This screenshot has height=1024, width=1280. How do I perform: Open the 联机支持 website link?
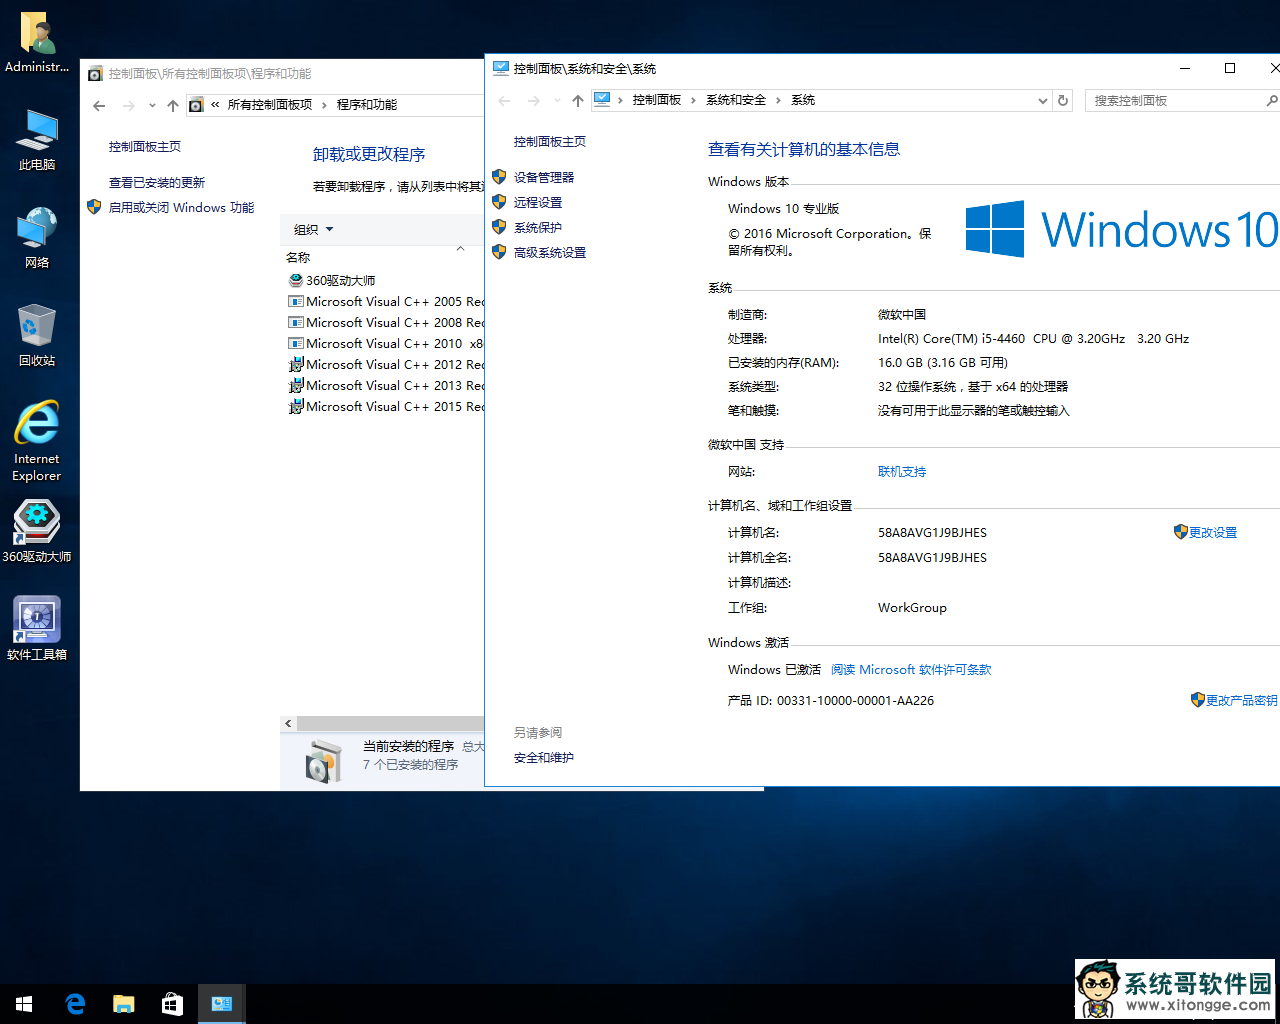point(902,471)
